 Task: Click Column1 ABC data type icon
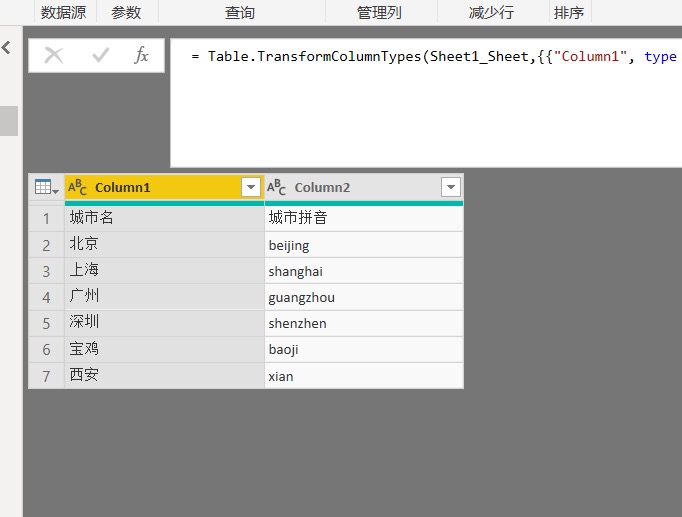pyautogui.click(x=77, y=187)
